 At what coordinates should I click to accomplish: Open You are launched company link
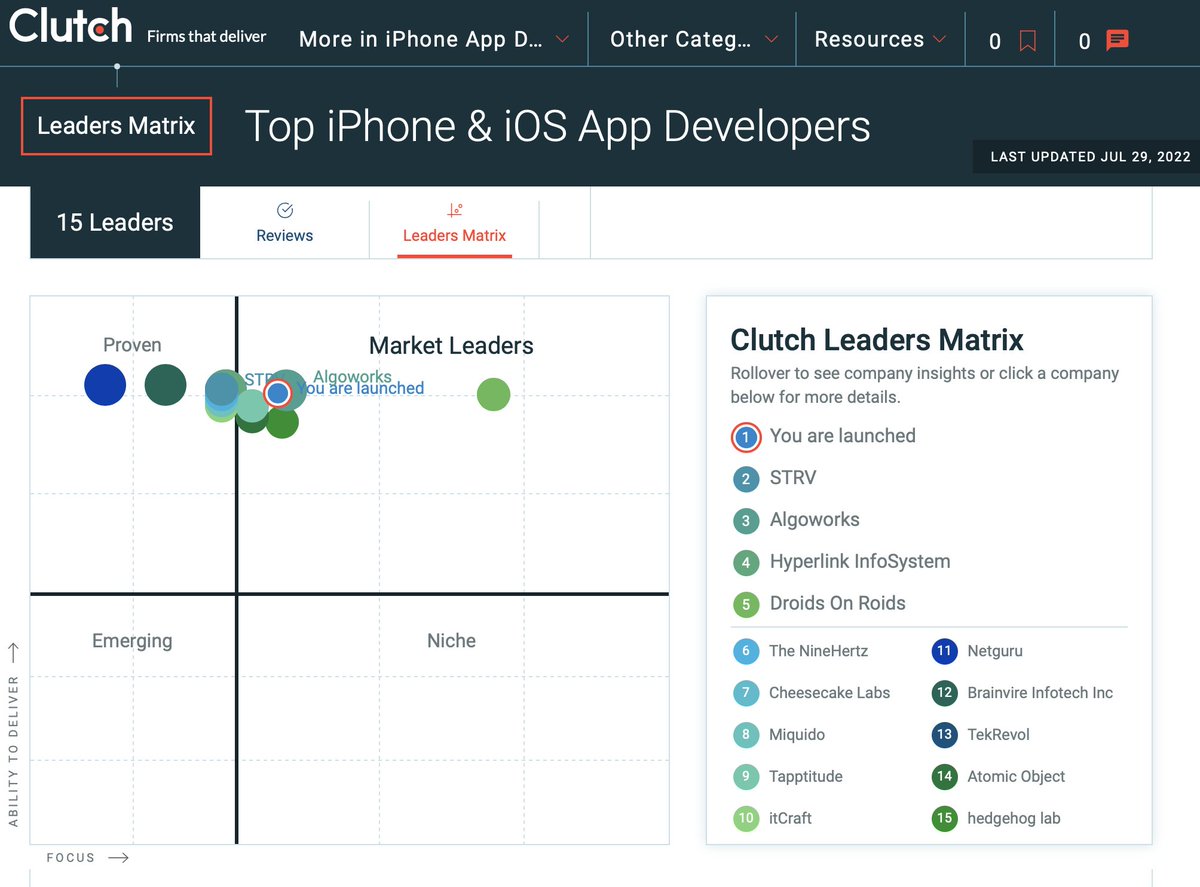tap(843, 436)
